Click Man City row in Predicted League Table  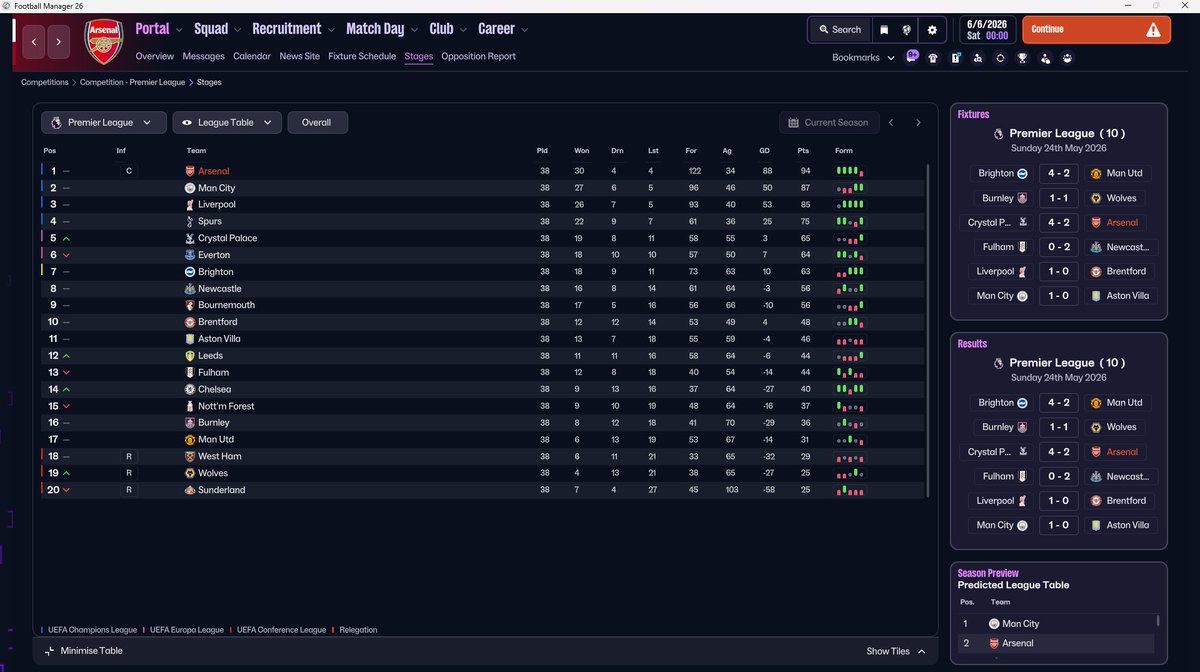1057,624
